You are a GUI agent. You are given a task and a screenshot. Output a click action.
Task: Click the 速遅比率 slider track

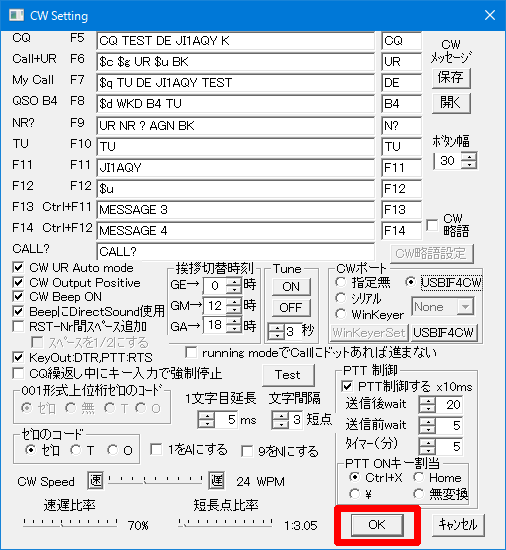pyautogui.click(x=70, y=523)
